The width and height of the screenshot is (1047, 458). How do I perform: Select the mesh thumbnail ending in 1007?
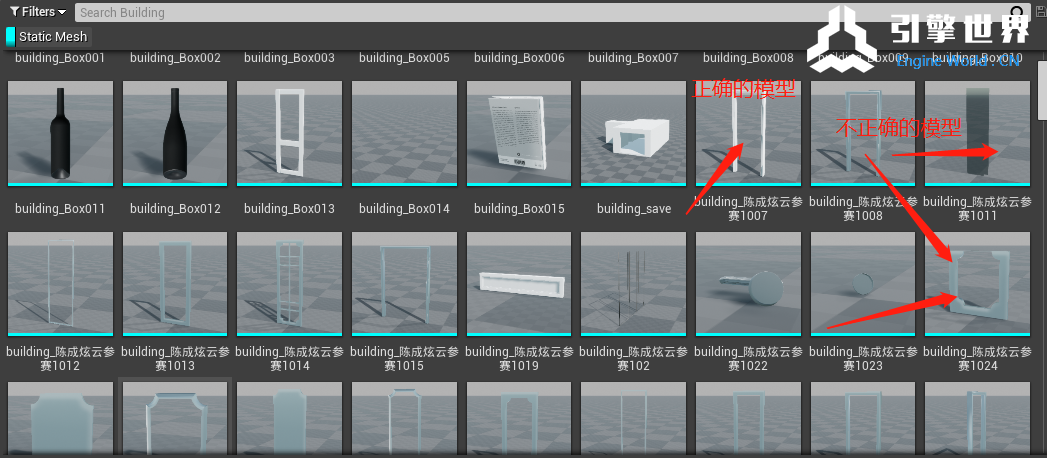click(748, 133)
